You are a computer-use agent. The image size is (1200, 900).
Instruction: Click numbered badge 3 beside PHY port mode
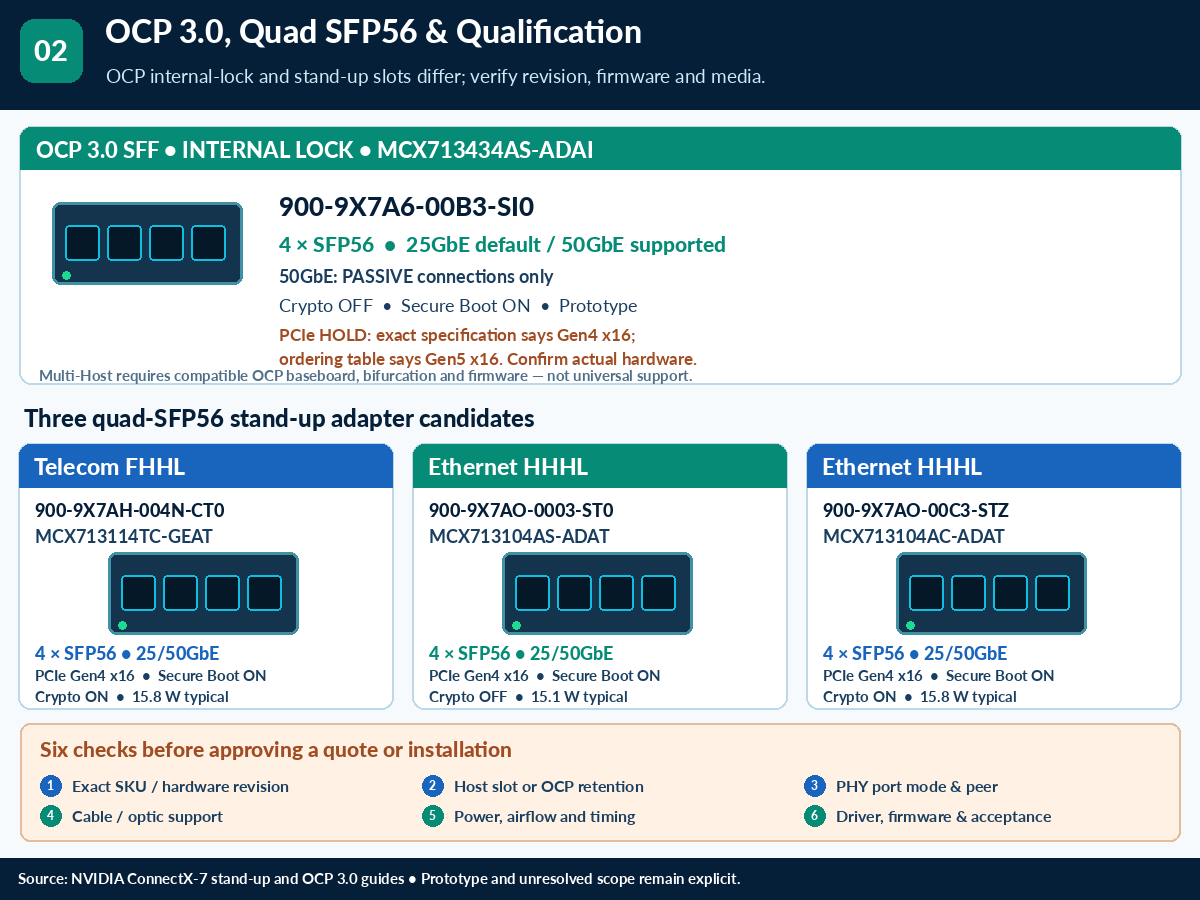pyautogui.click(x=815, y=786)
